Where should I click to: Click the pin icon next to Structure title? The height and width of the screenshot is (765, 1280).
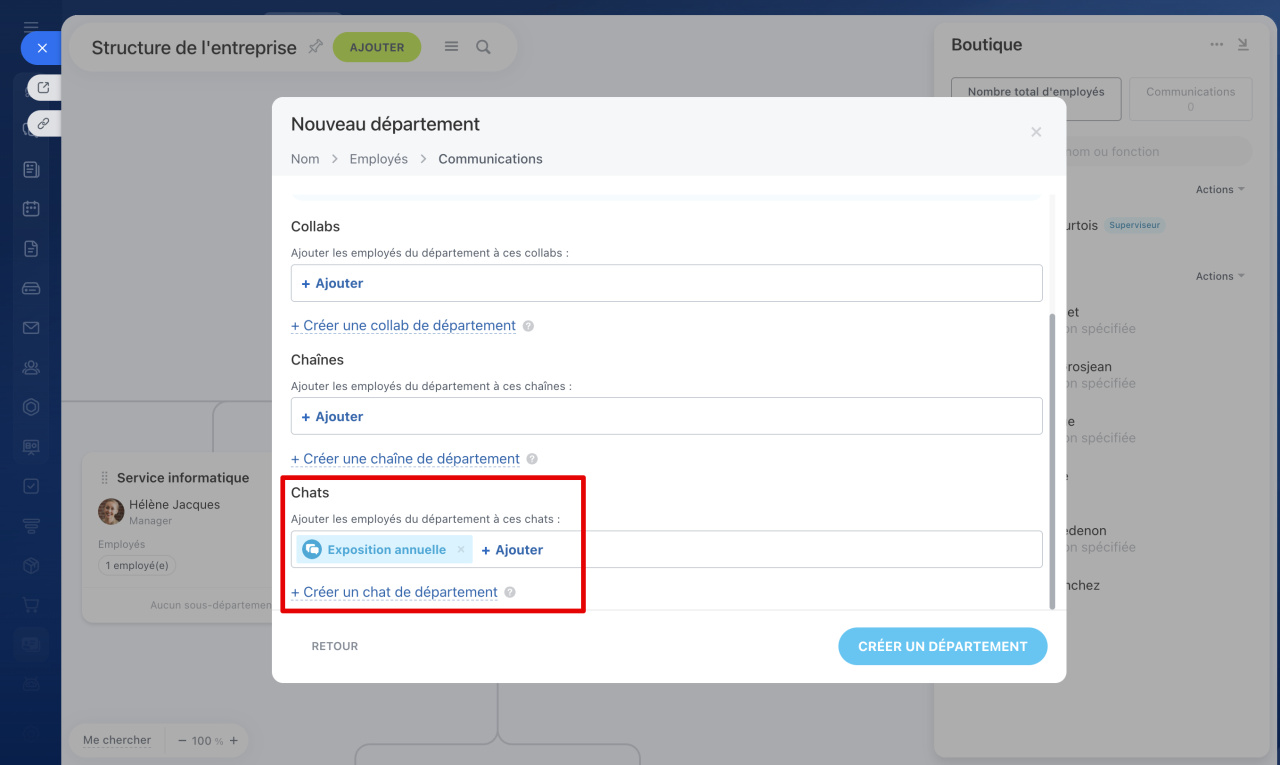click(315, 47)
